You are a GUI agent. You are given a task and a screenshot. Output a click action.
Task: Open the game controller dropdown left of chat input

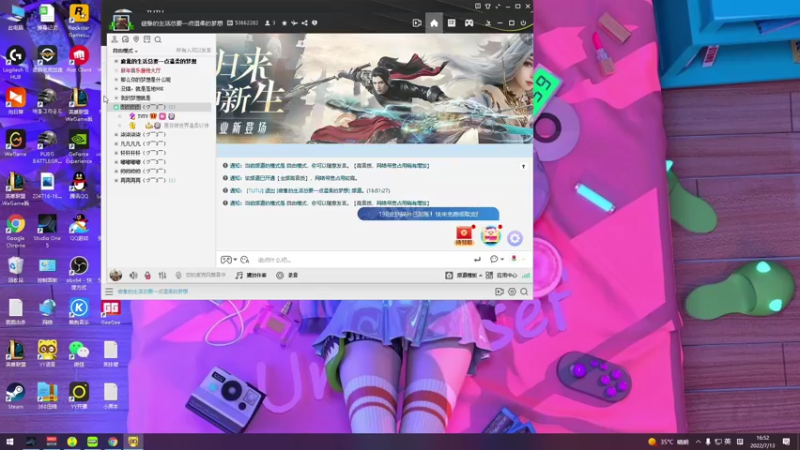[228, 260]
